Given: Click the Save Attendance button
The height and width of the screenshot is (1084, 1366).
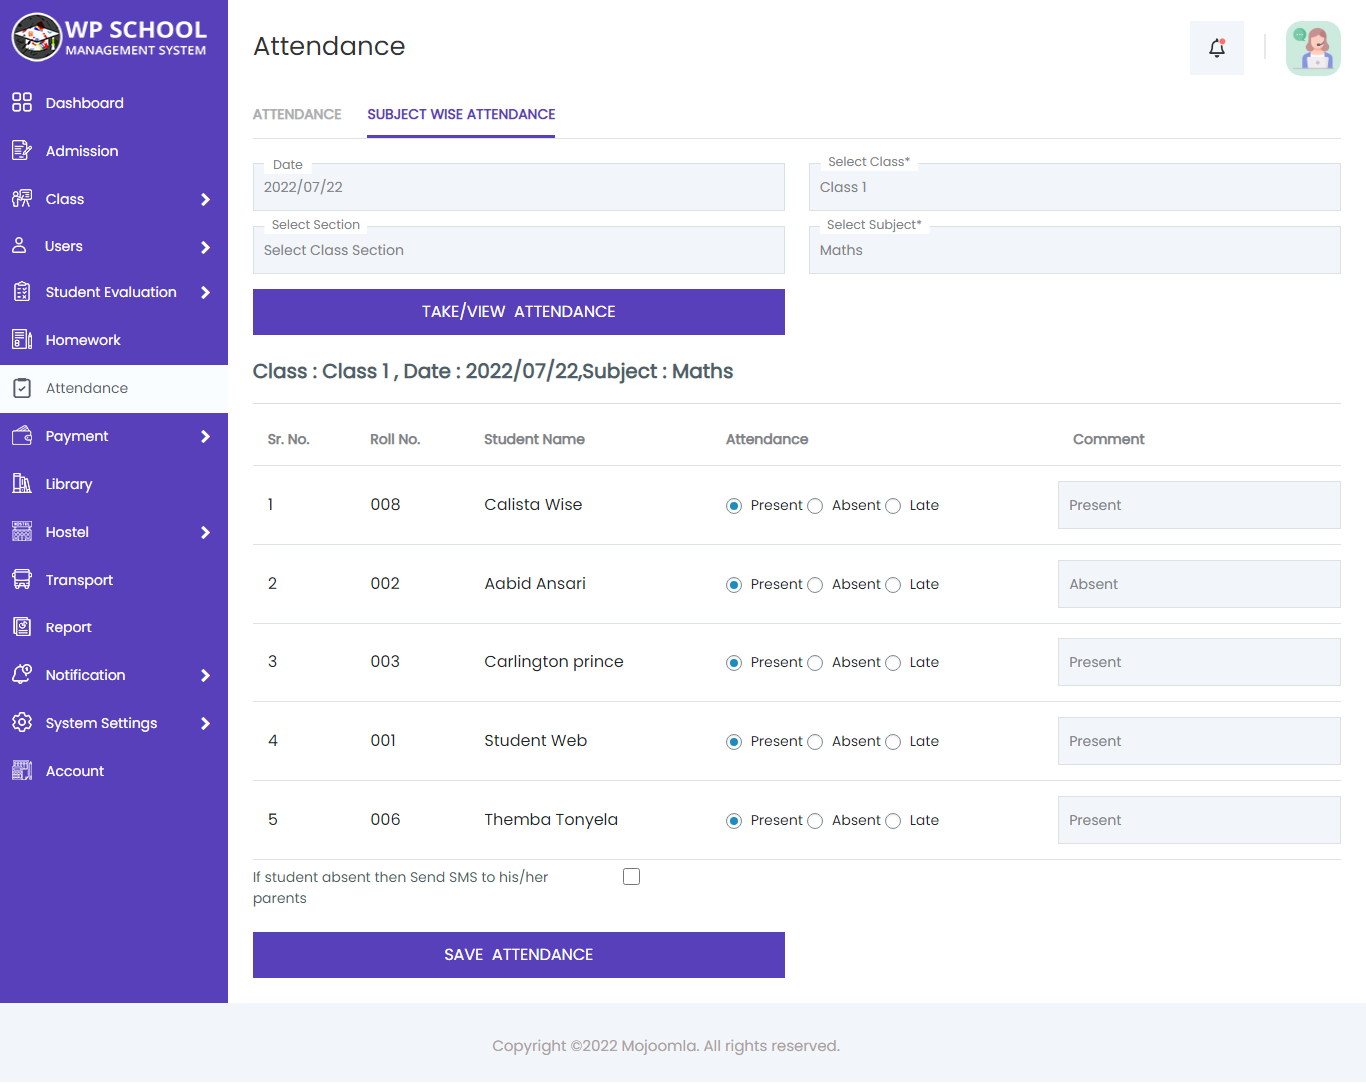Looking at the screenshot, I should [518, 955].
